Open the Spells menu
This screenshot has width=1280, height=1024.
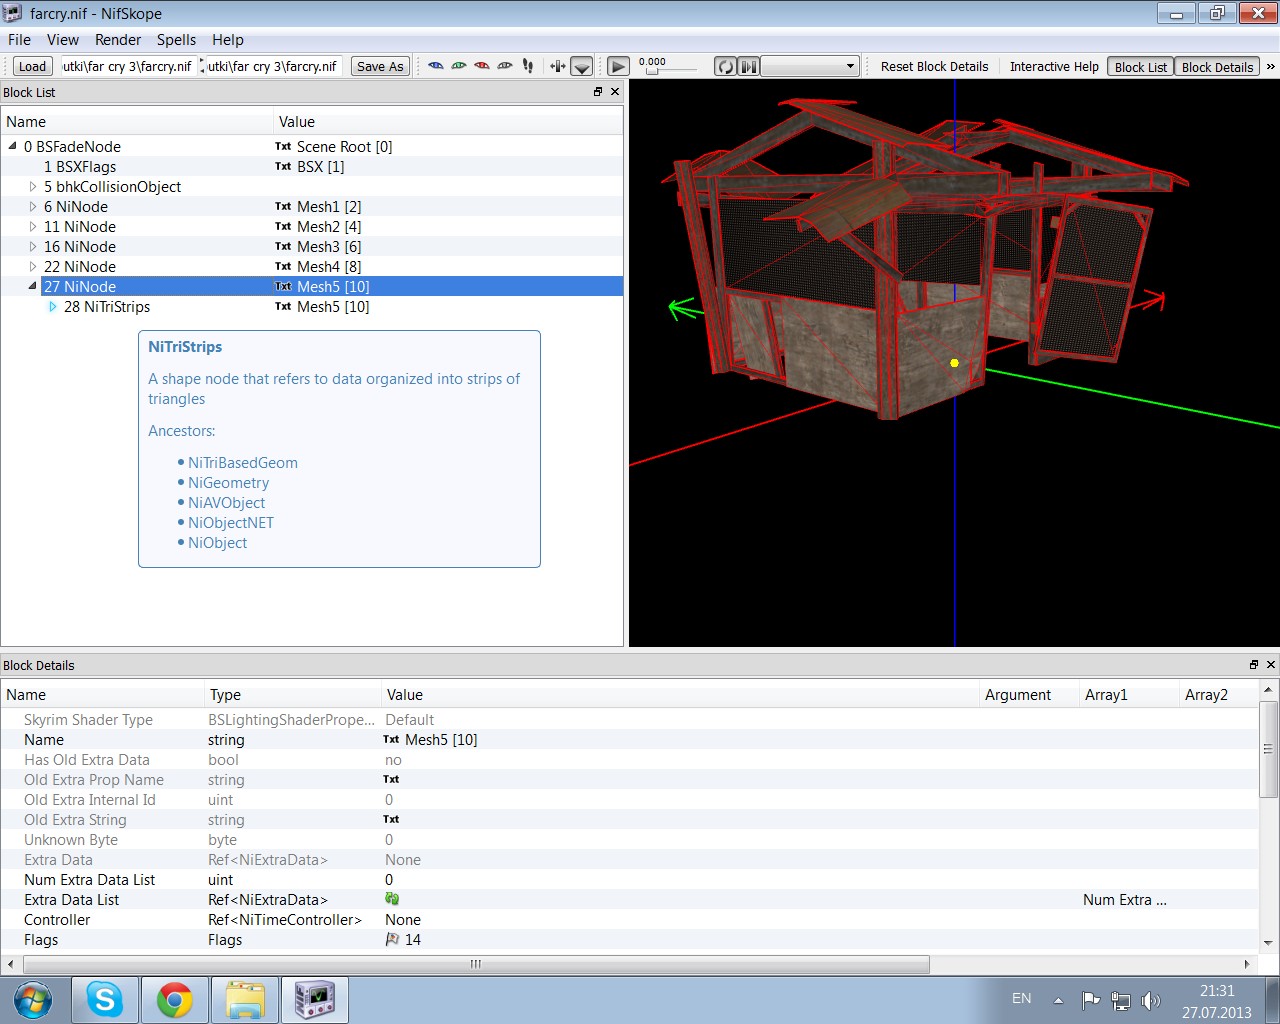point(176,40)
